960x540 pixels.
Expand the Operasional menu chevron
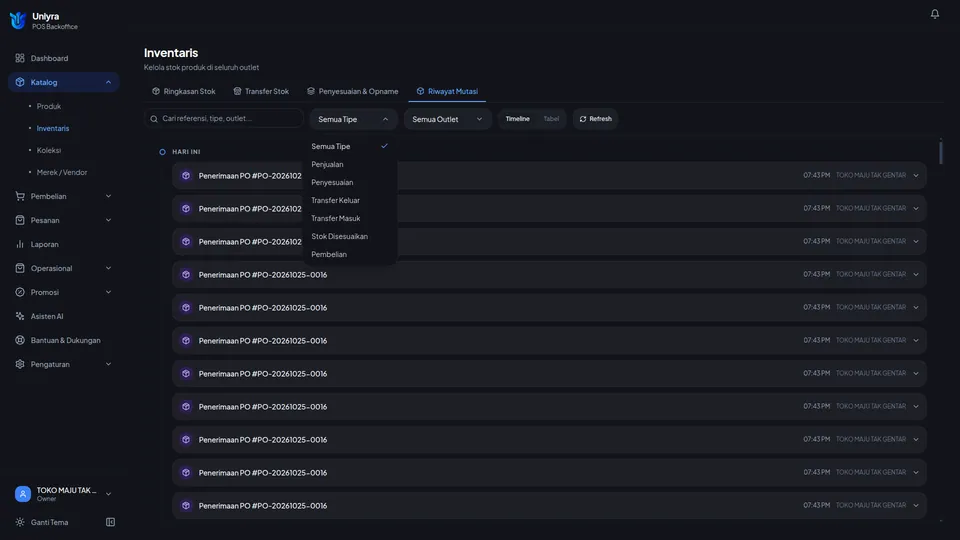pos(108,268)
